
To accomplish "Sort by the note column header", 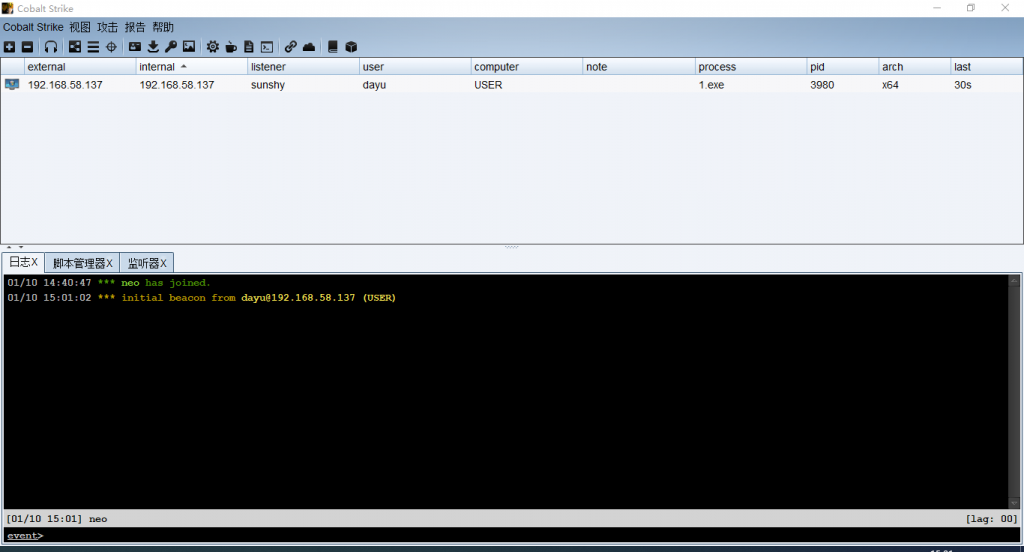I will click(639, 67).
